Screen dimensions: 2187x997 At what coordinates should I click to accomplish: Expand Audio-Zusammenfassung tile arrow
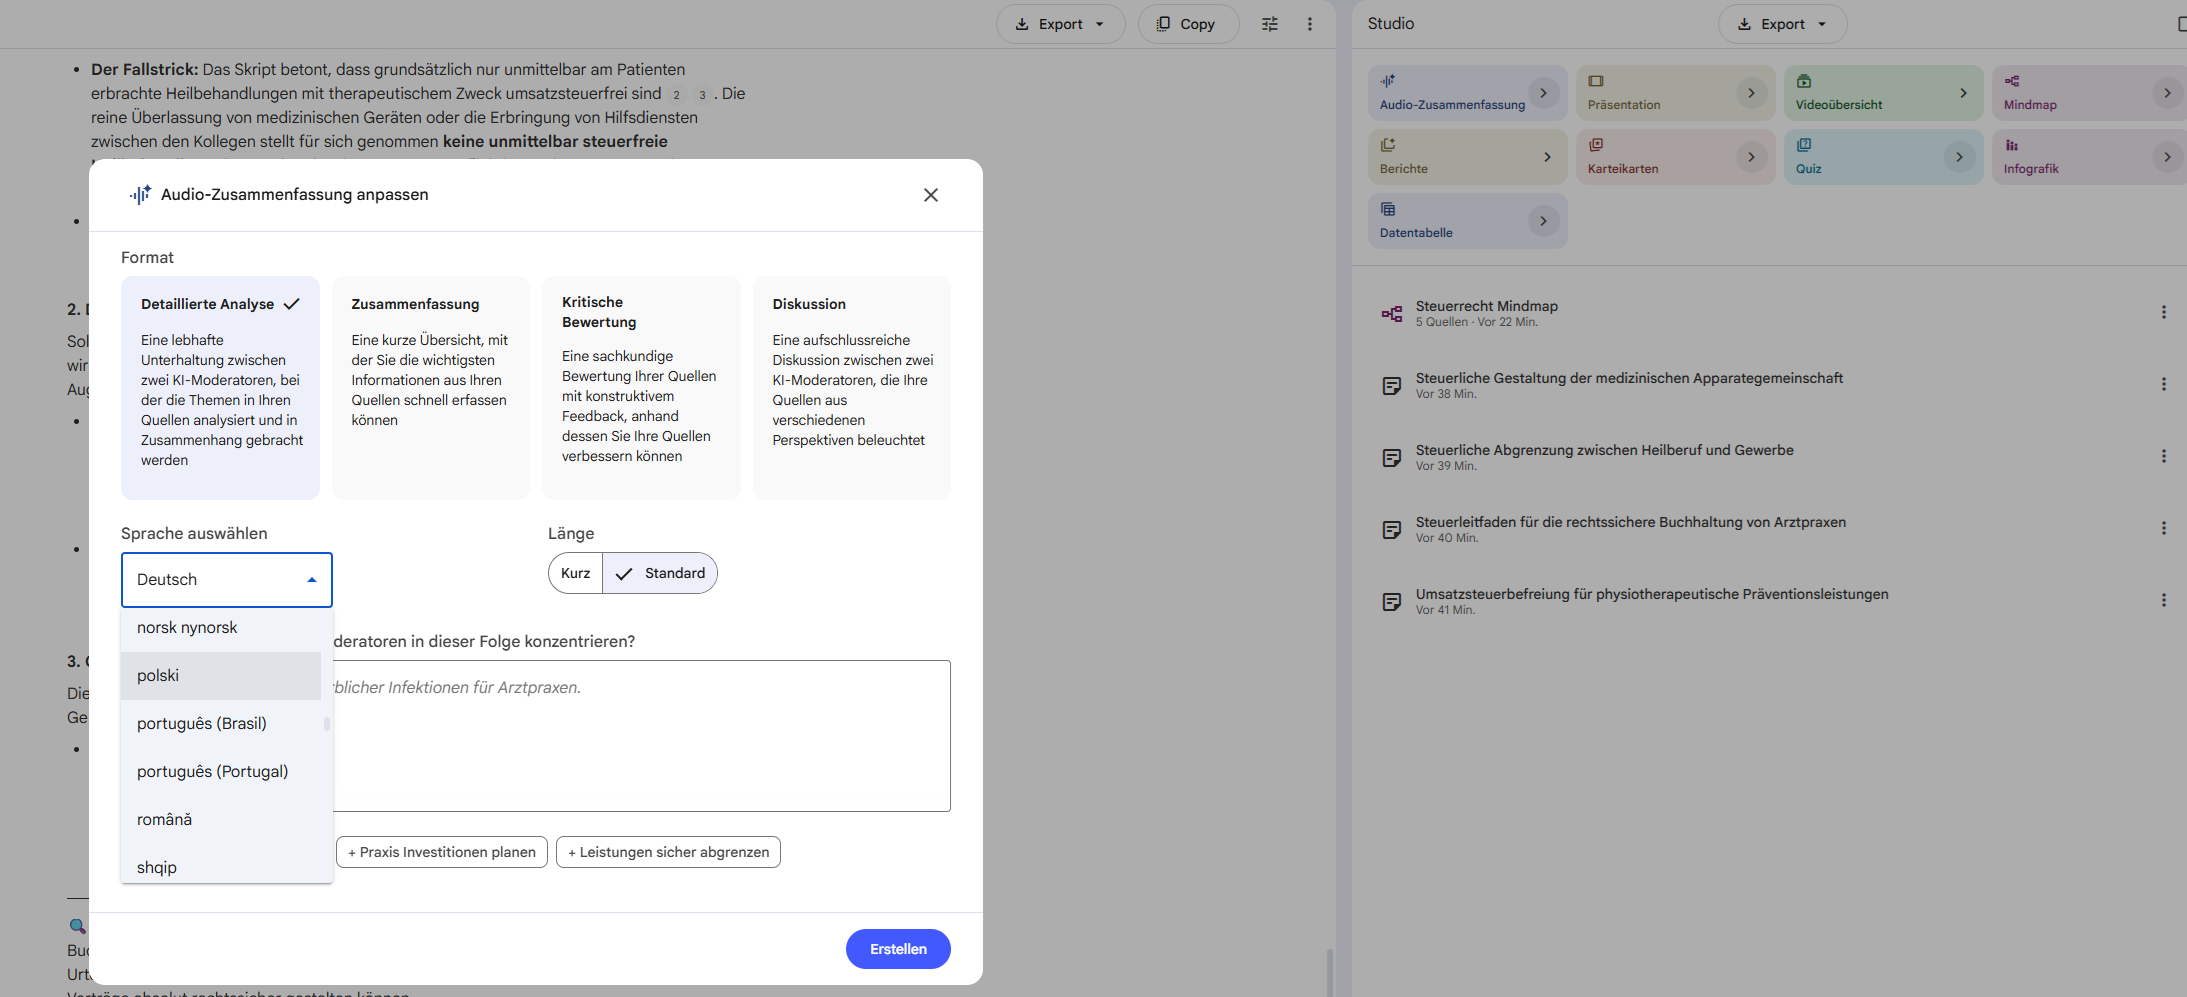(1544, 93)
